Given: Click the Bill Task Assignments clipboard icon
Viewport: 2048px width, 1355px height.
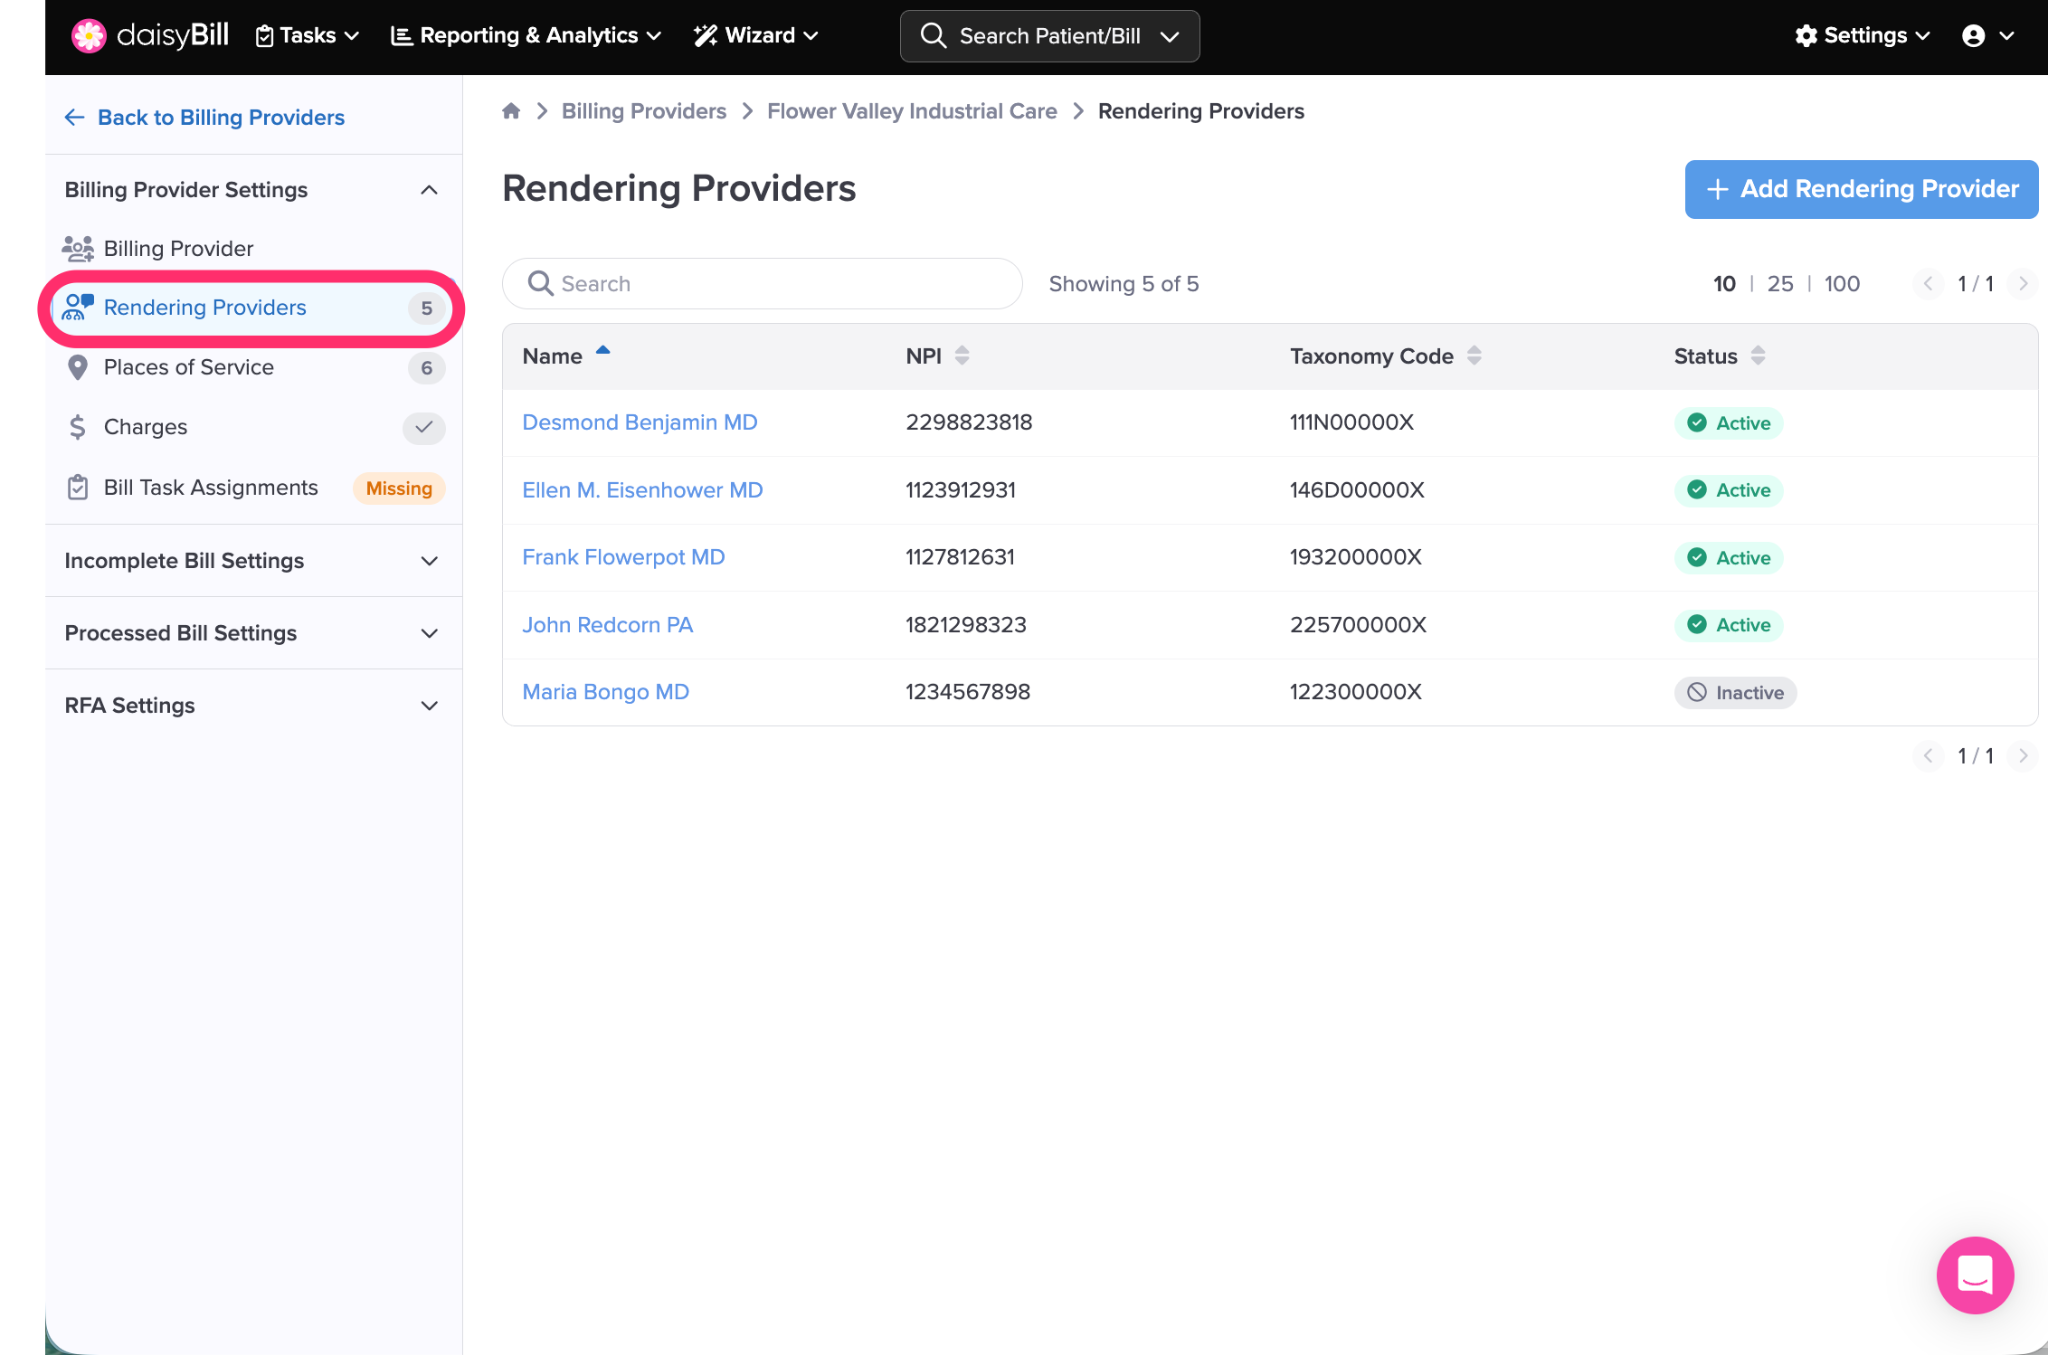Looking at the screenshot, I should pos(77,488).
